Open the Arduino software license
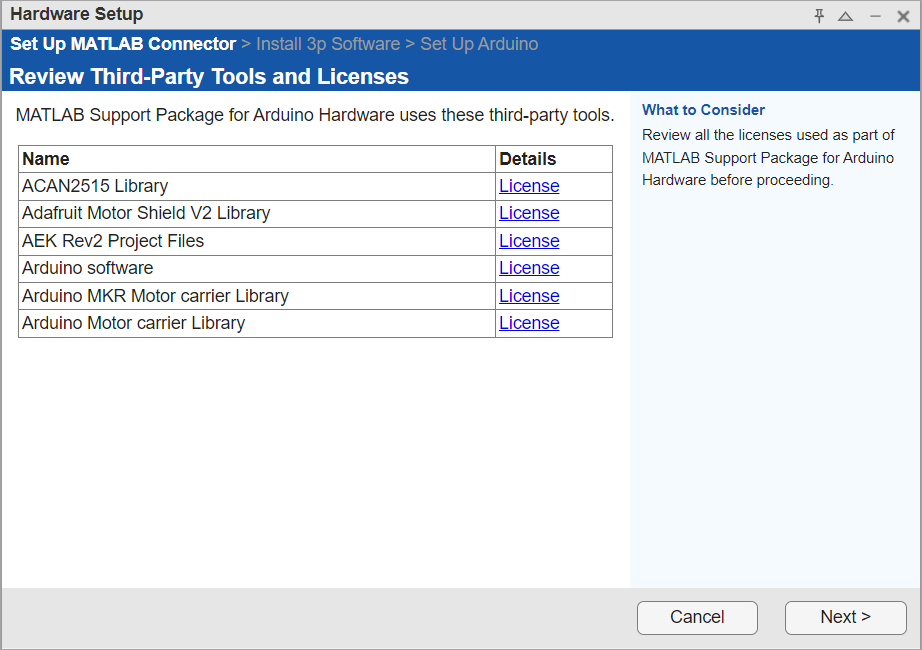 (x=529, y=268)
